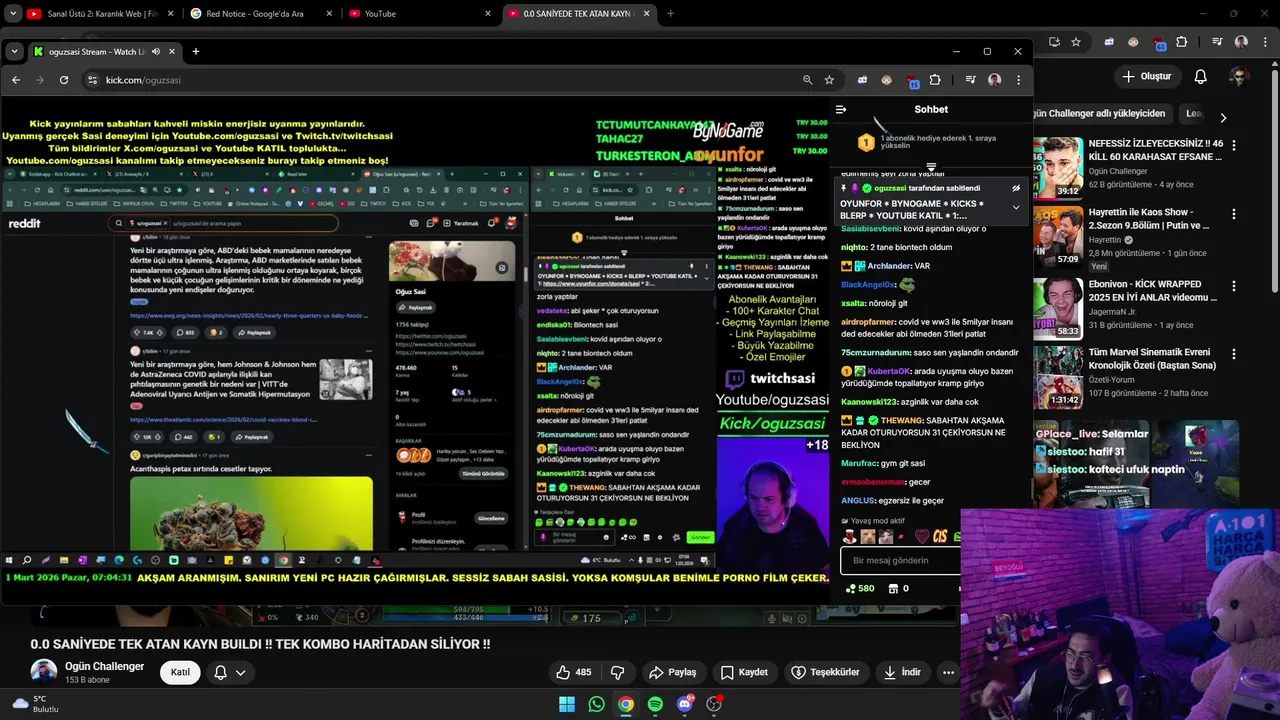
Task: Open WhatsApp from the taskbar
Action: coord(596,704)
